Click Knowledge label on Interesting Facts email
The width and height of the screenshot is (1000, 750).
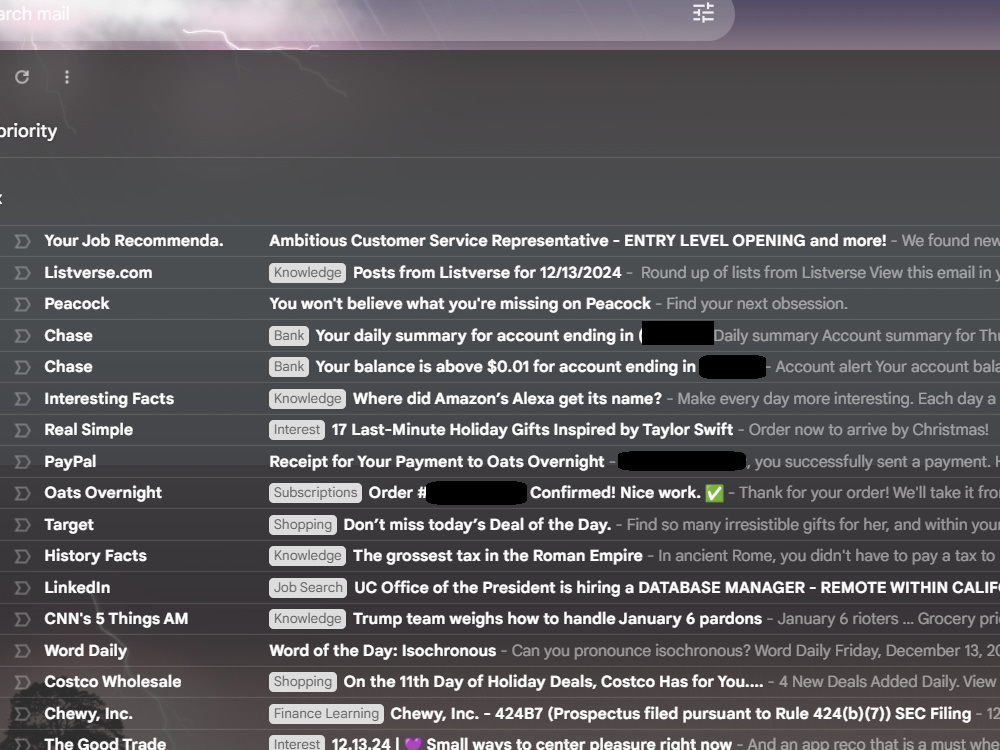coord(307,399)
